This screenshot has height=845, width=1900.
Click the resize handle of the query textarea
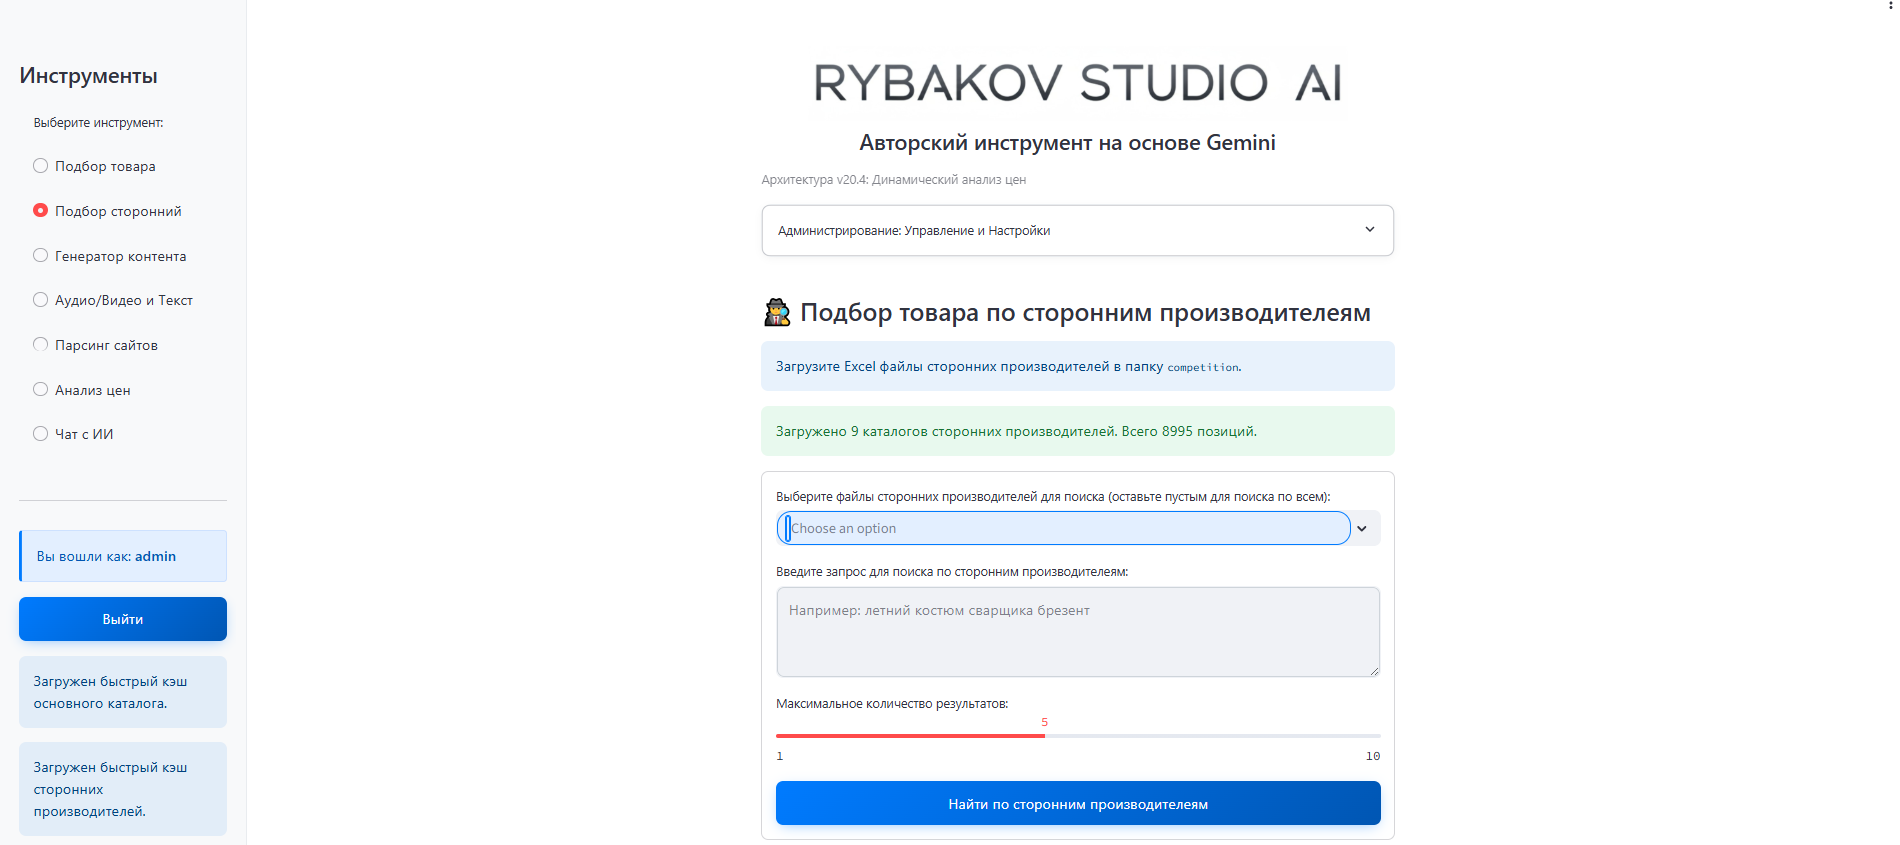click(x=1374, y=671)
